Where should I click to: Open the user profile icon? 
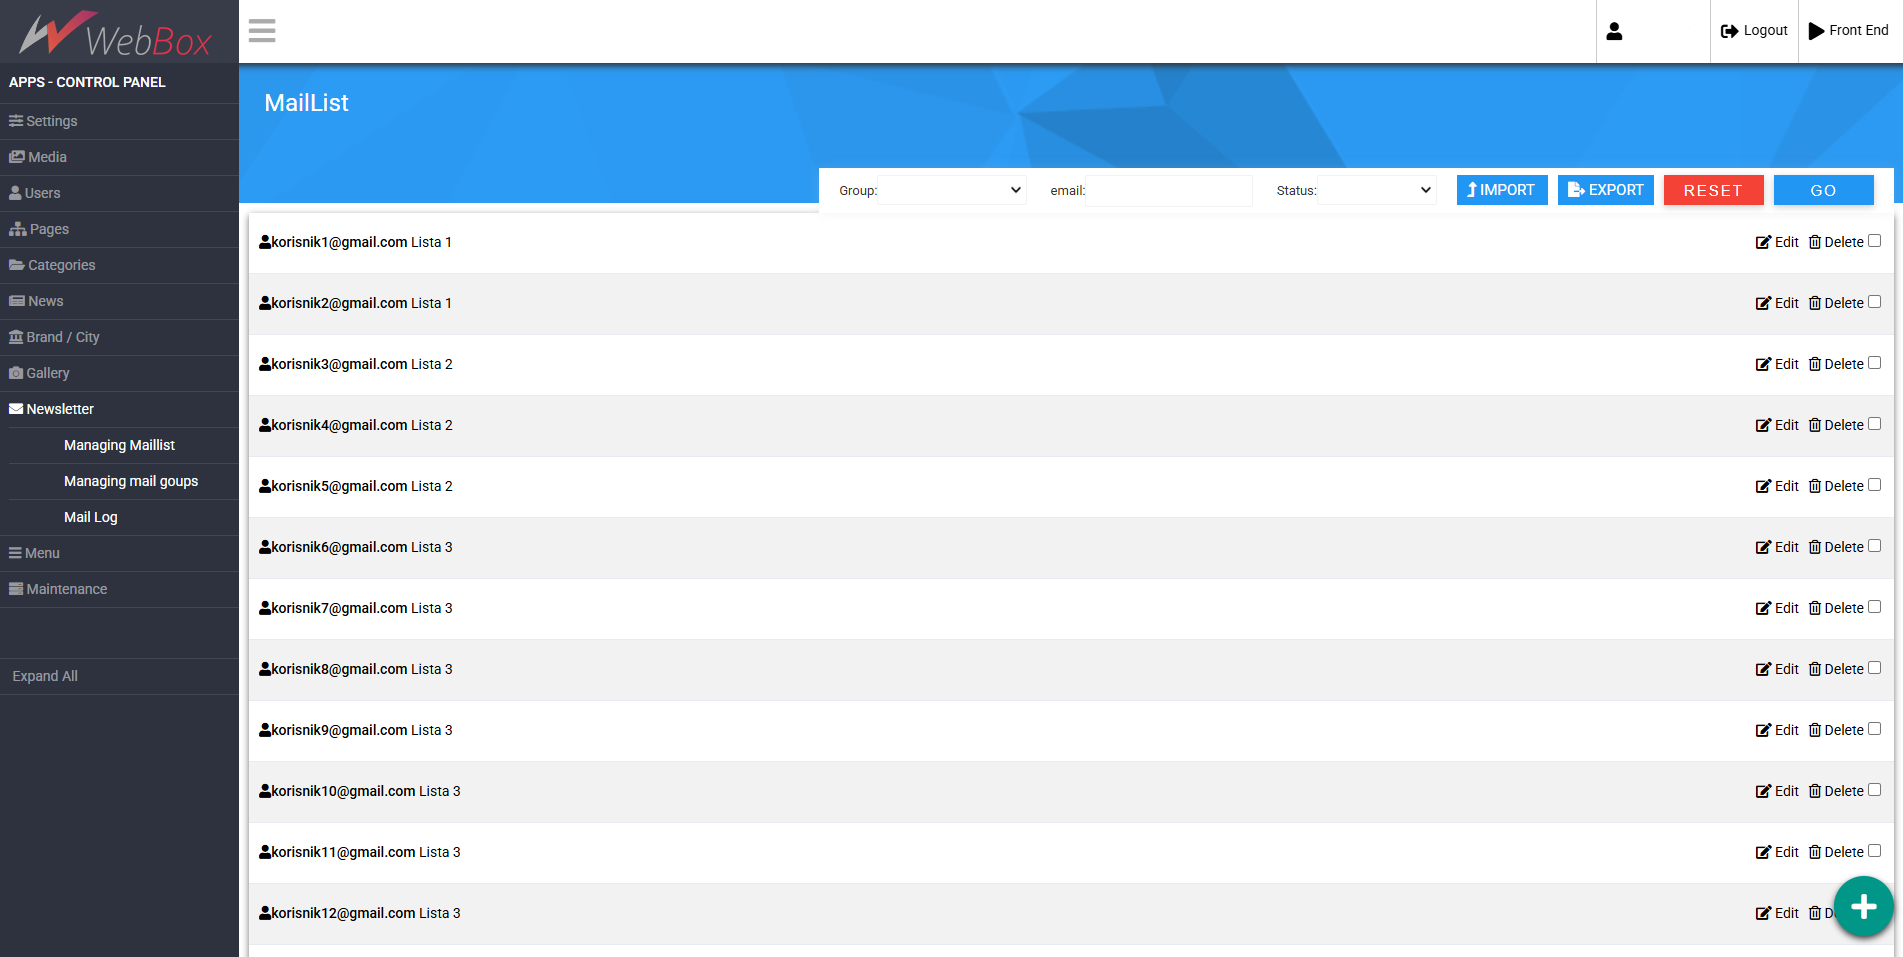[x=1614, y=31]
